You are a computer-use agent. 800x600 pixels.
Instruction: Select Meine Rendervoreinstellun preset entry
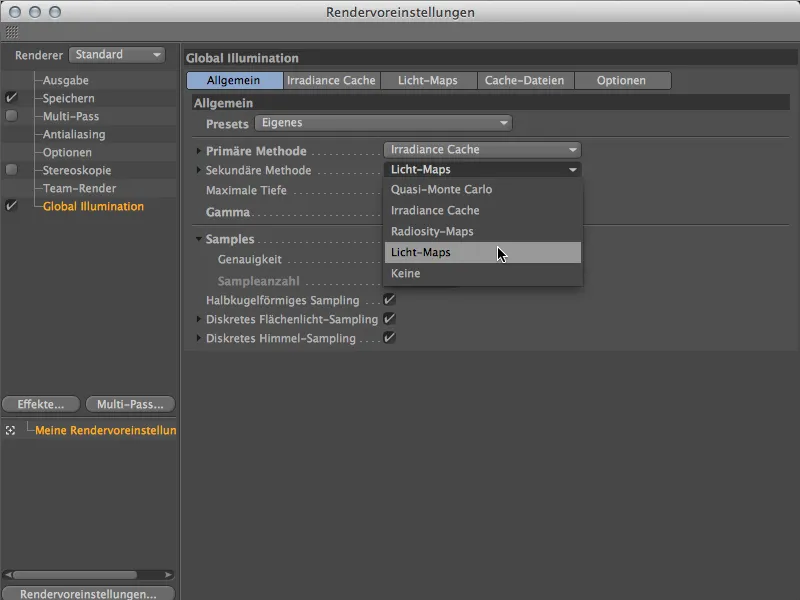(106, 430)
